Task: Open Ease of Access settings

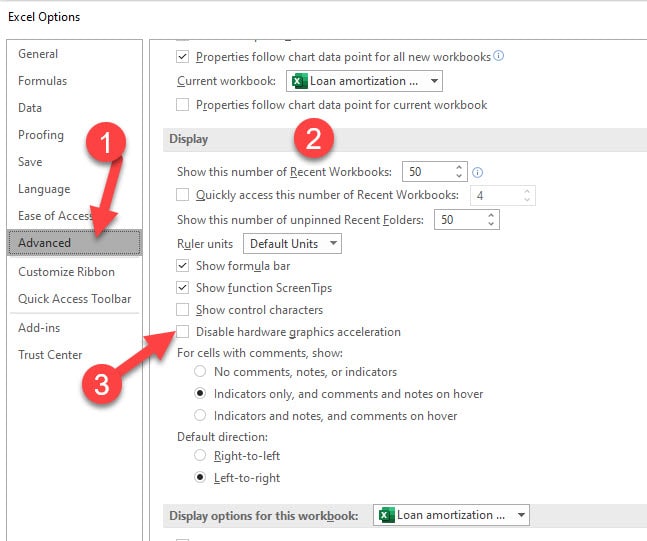Action: [x=56, y=216]
